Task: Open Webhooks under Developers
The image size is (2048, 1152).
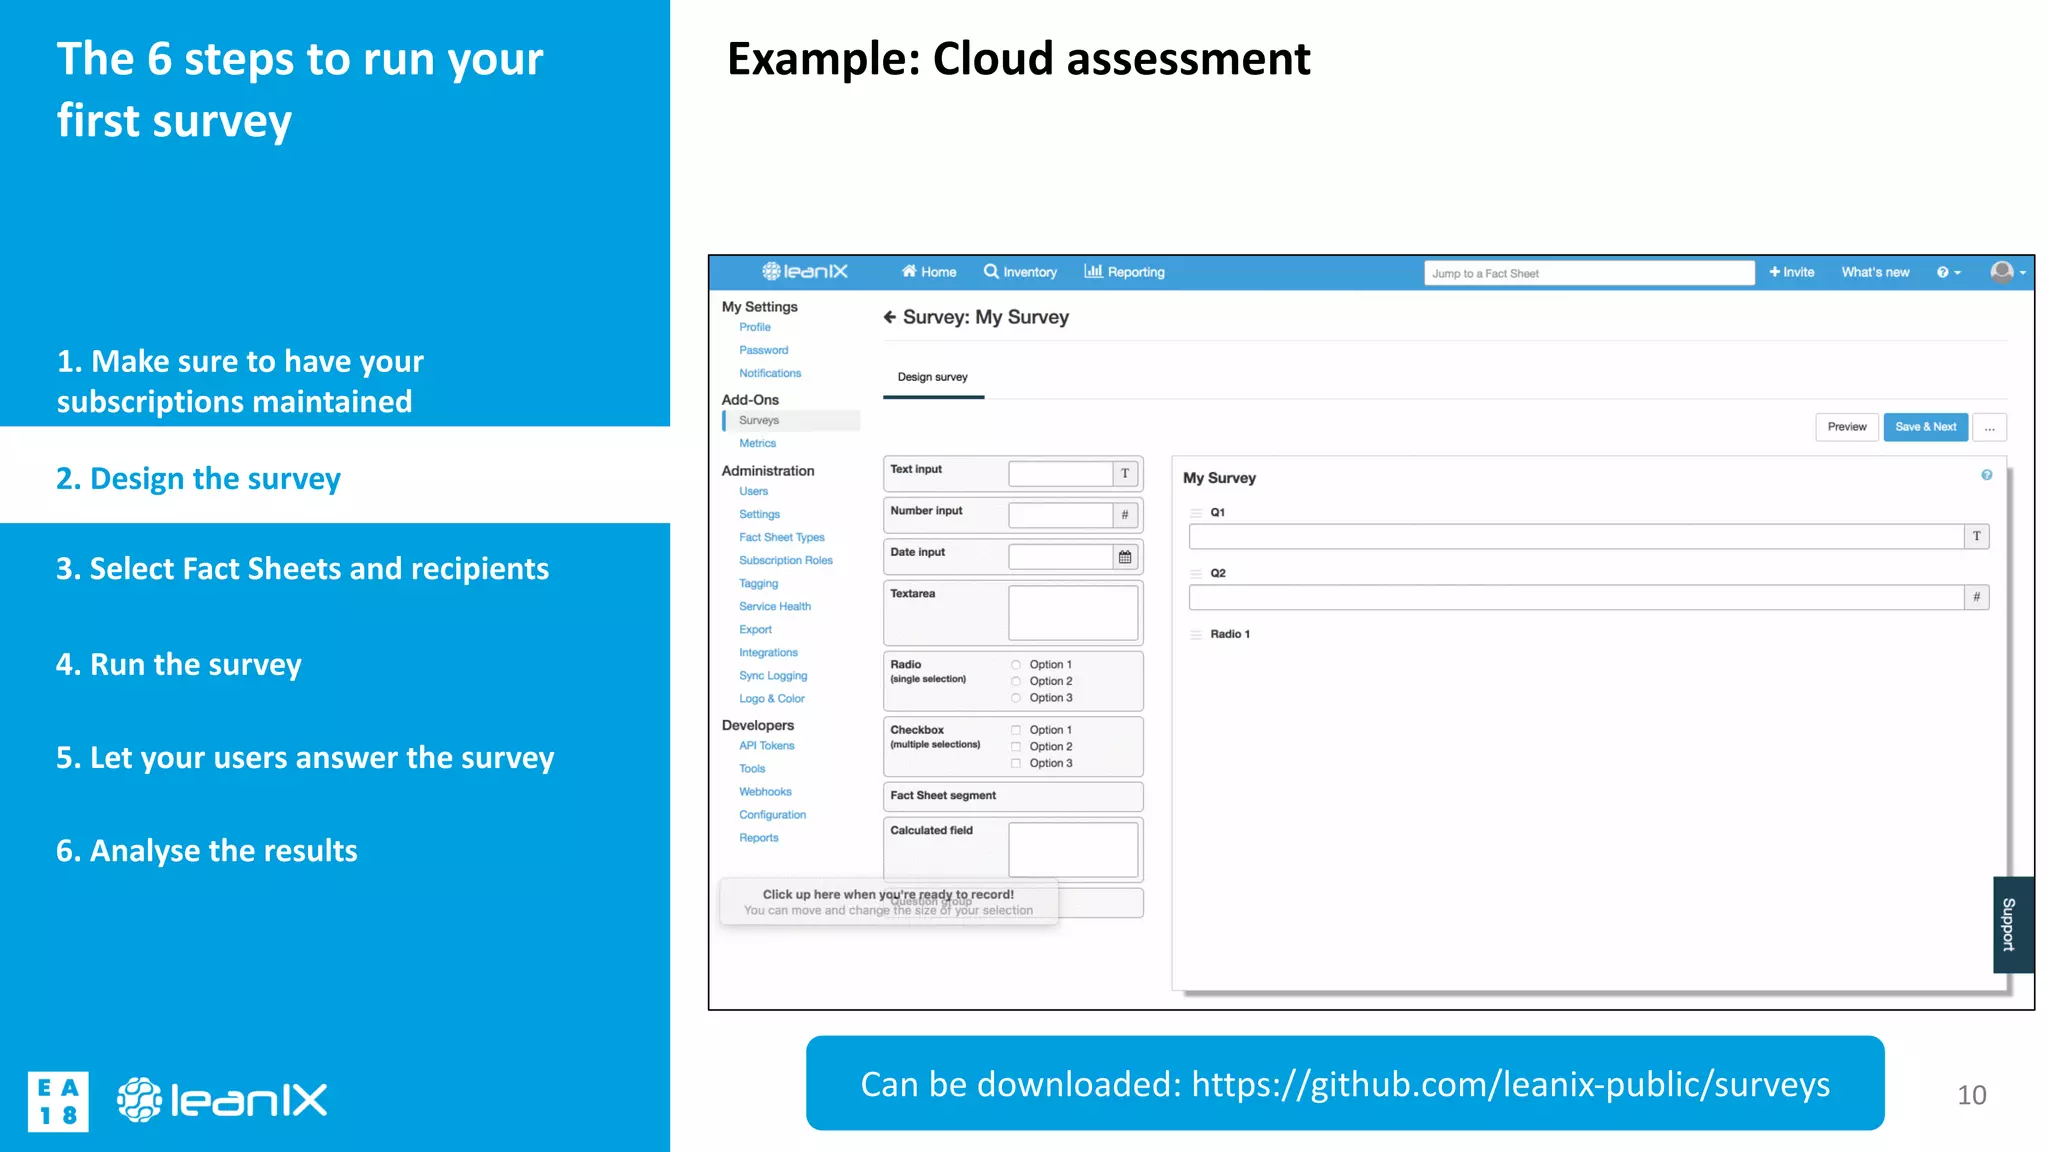Action: [x=765, y=791]
